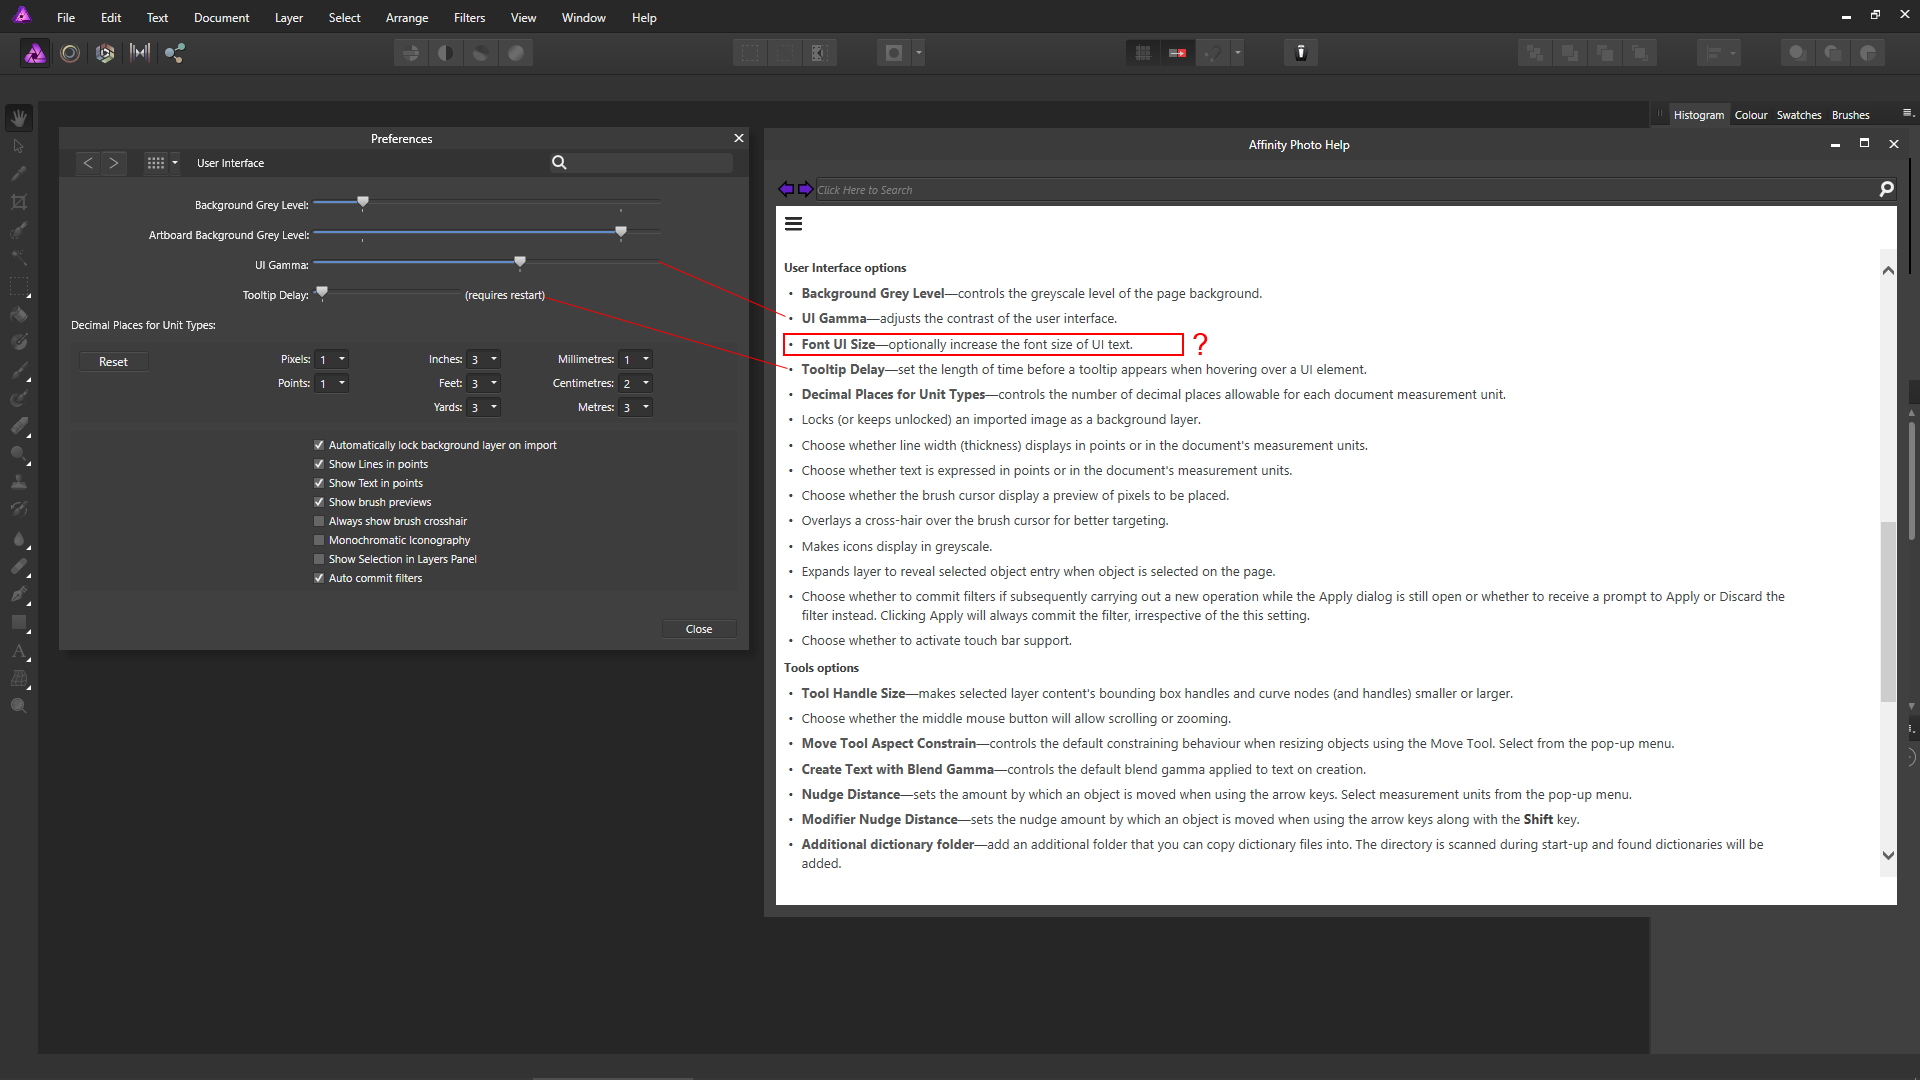Select the Hand view tool

point(19,118)
